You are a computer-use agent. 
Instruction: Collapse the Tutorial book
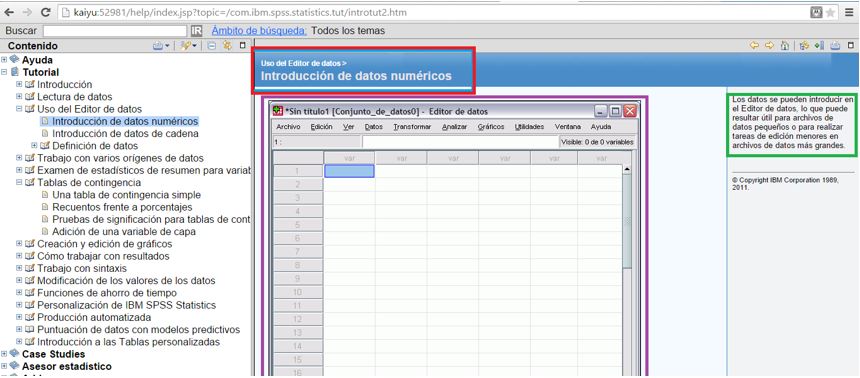point(4,72)
